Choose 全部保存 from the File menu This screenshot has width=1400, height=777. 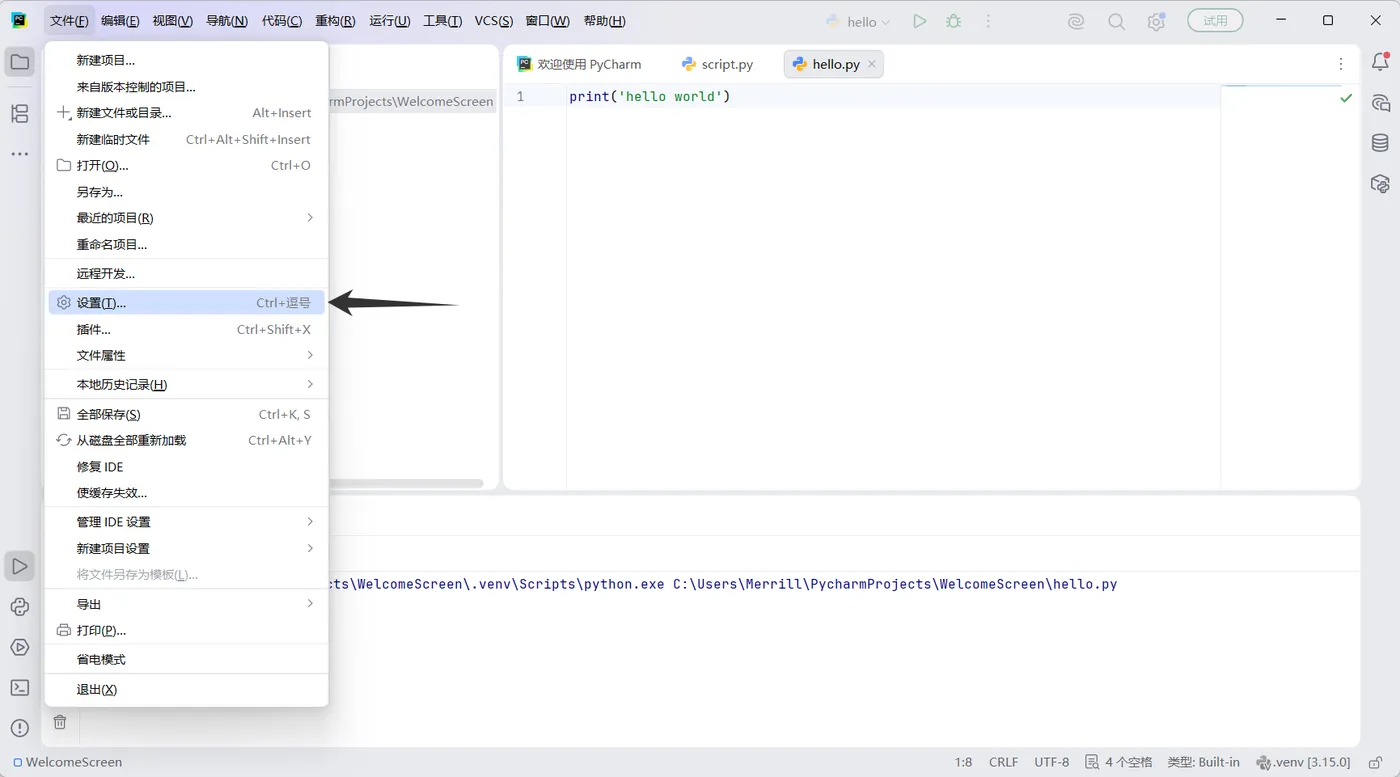coord(186,414)
